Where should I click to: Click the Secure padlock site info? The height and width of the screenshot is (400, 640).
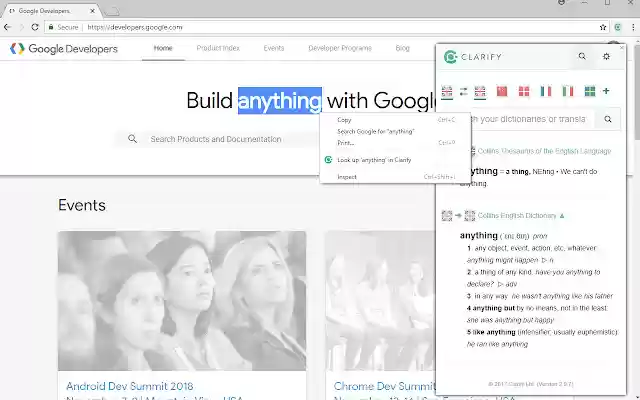63,27
